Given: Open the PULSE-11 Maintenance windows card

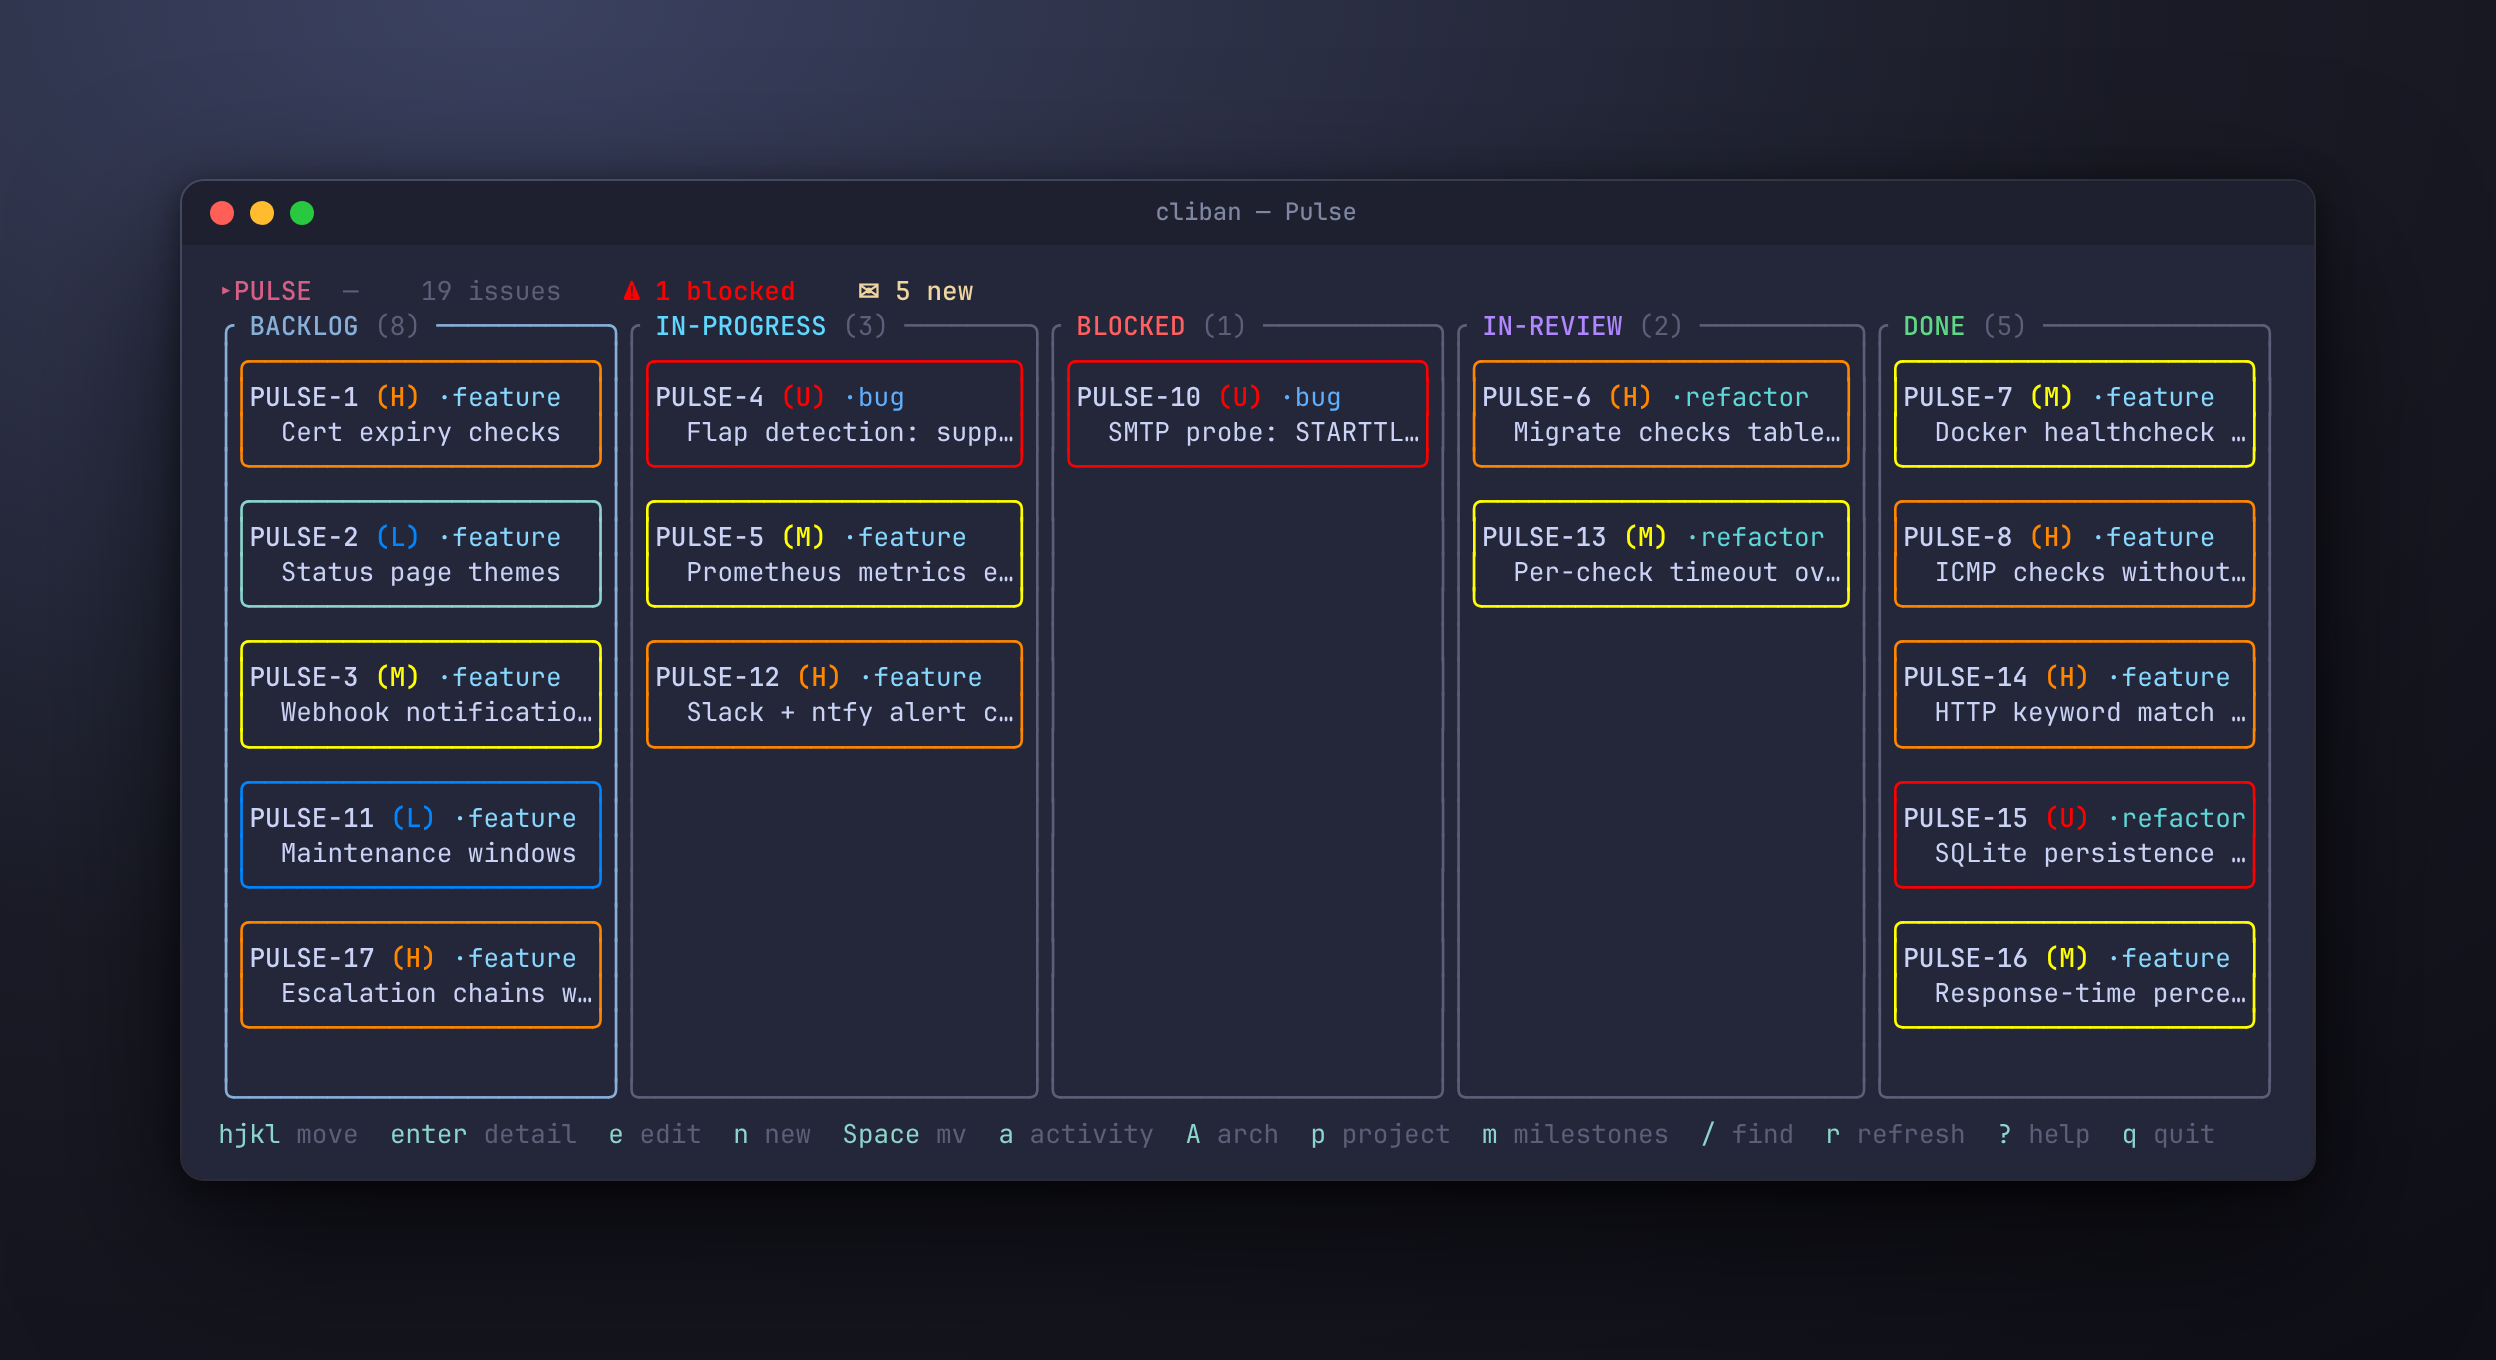Looking at the screenshot, I should [x=421, y=835].
